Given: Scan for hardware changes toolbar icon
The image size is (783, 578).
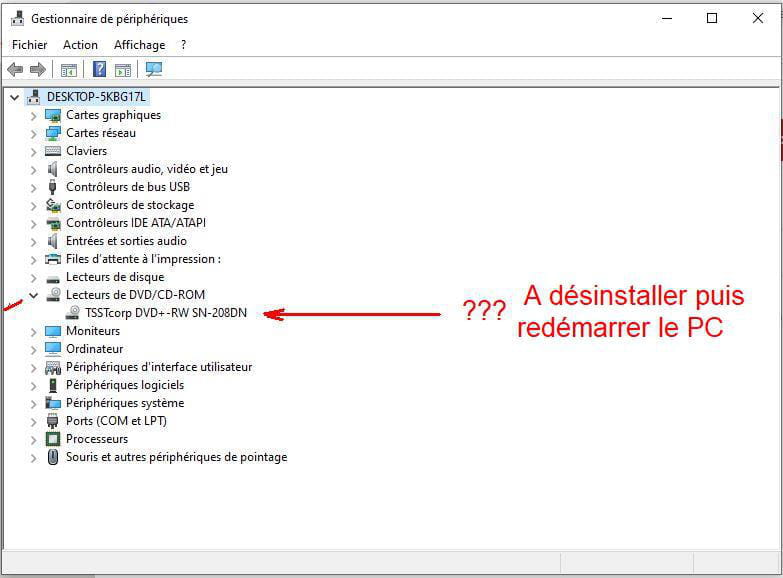Looking at the screenshot, I should point(154,69).
